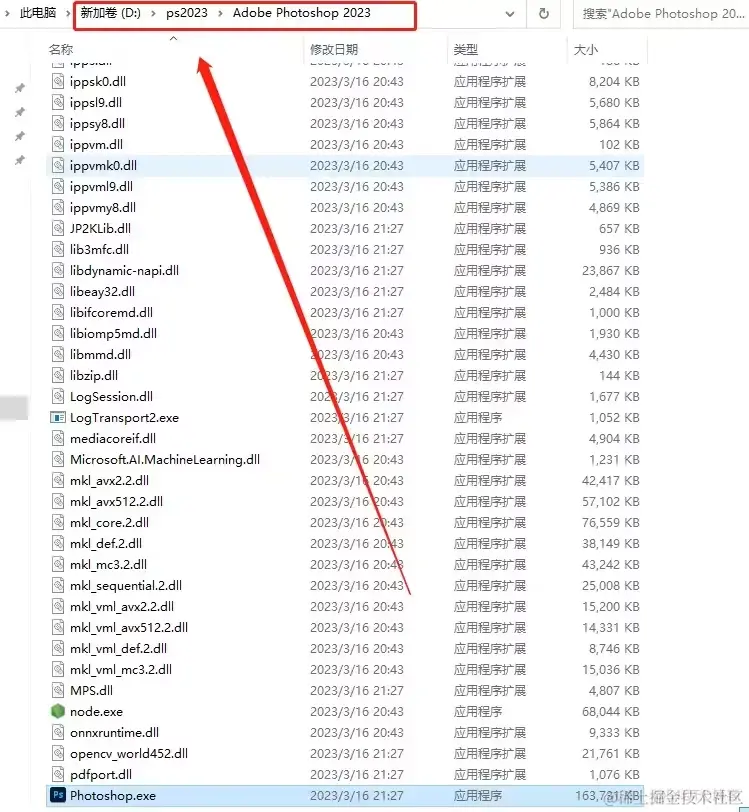This screenshot has height=812, width=749.
Task: Click the last pin icon in sidebar
Action: pos(20,160)
